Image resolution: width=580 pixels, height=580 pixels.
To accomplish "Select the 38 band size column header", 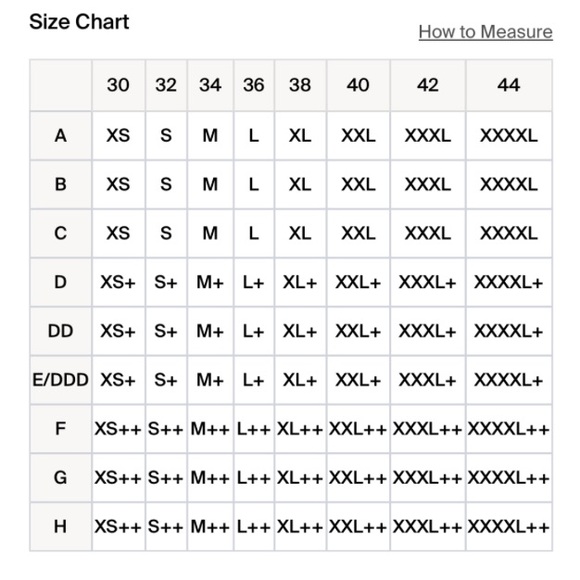I will [300, 85].
